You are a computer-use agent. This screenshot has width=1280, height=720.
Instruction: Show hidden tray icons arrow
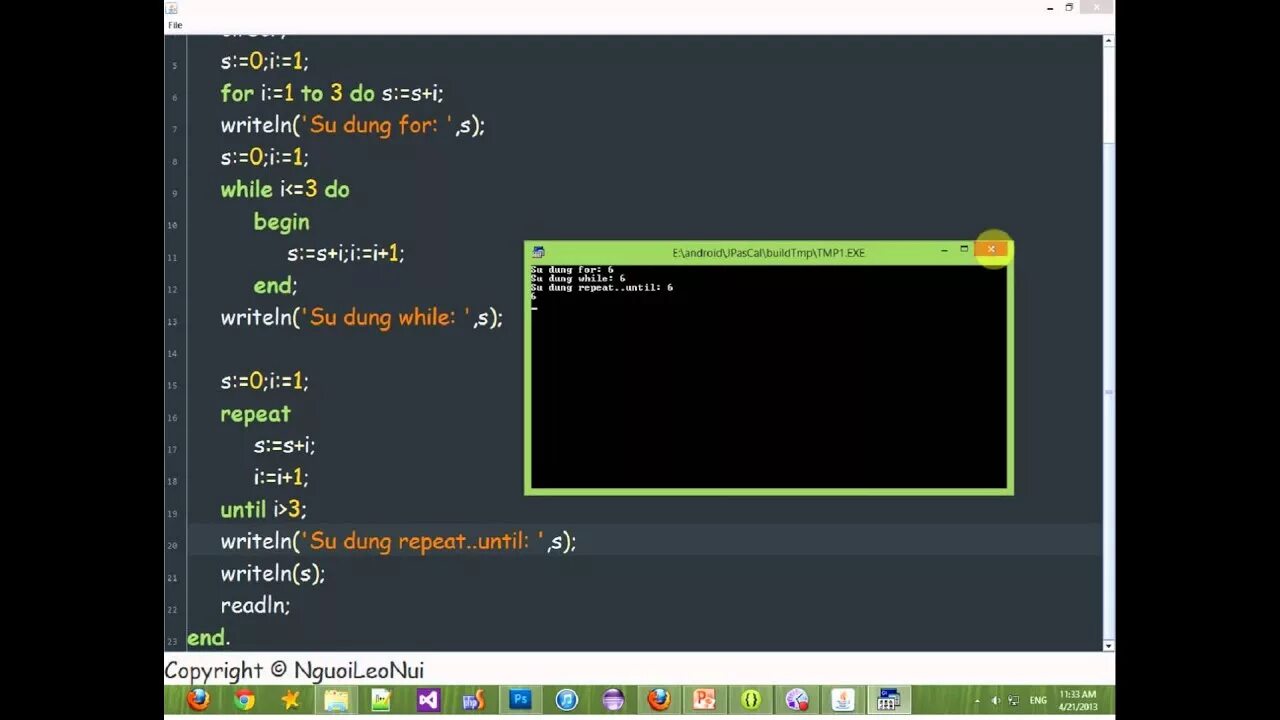coord(975,700)
